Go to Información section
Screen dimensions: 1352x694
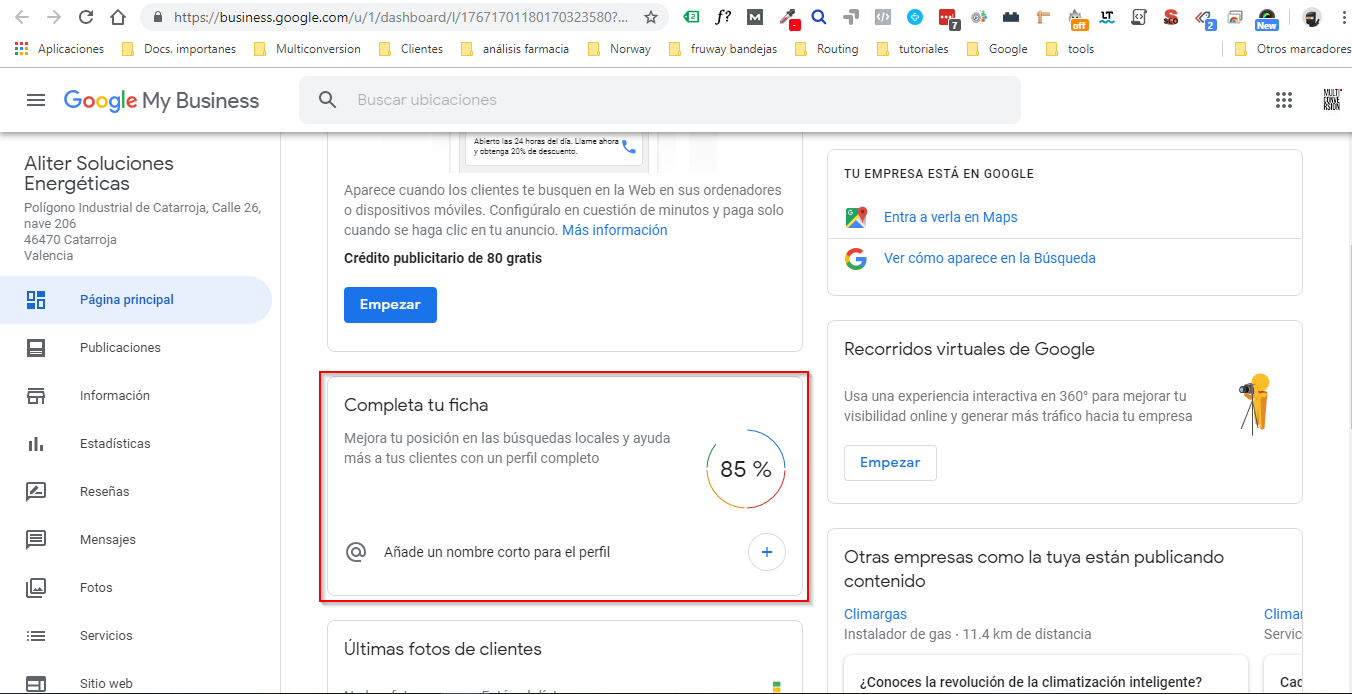[x=136, y=396]
